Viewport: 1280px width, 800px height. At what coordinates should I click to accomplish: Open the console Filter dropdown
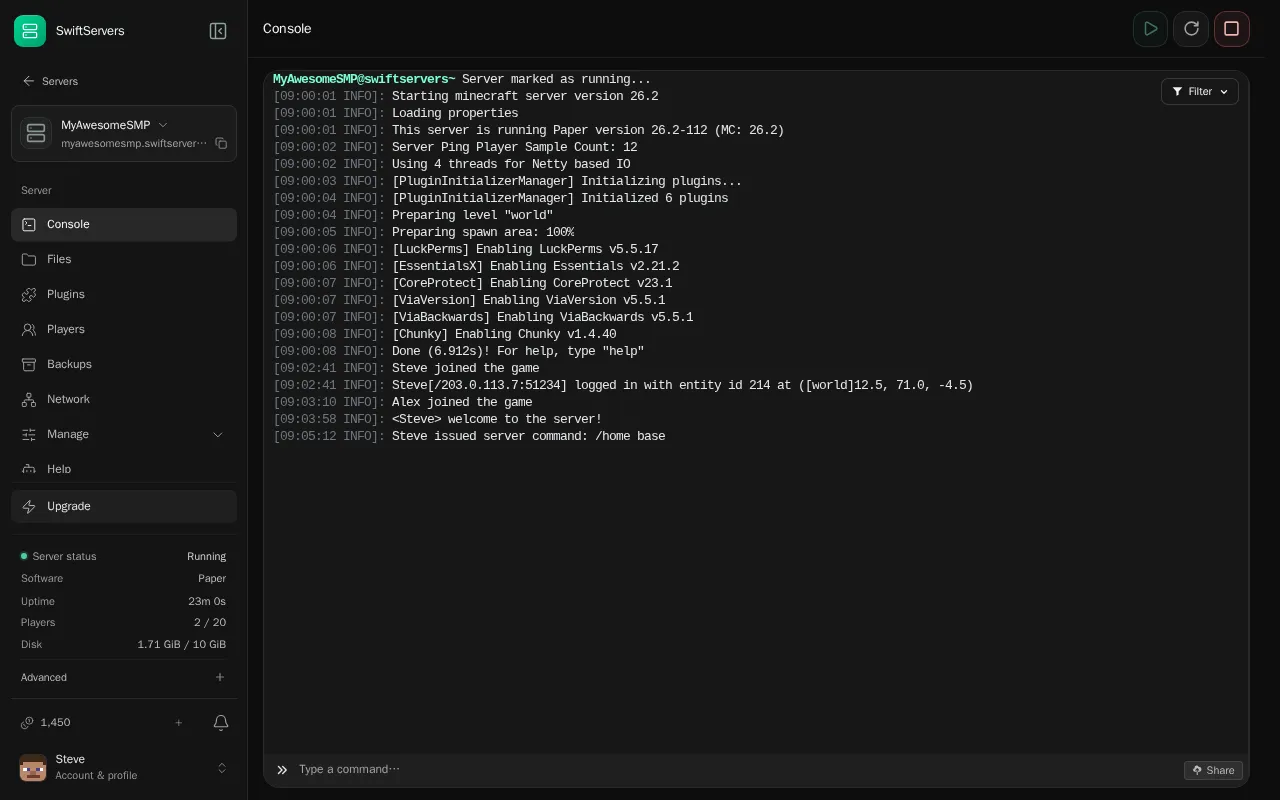(1200, 92)
